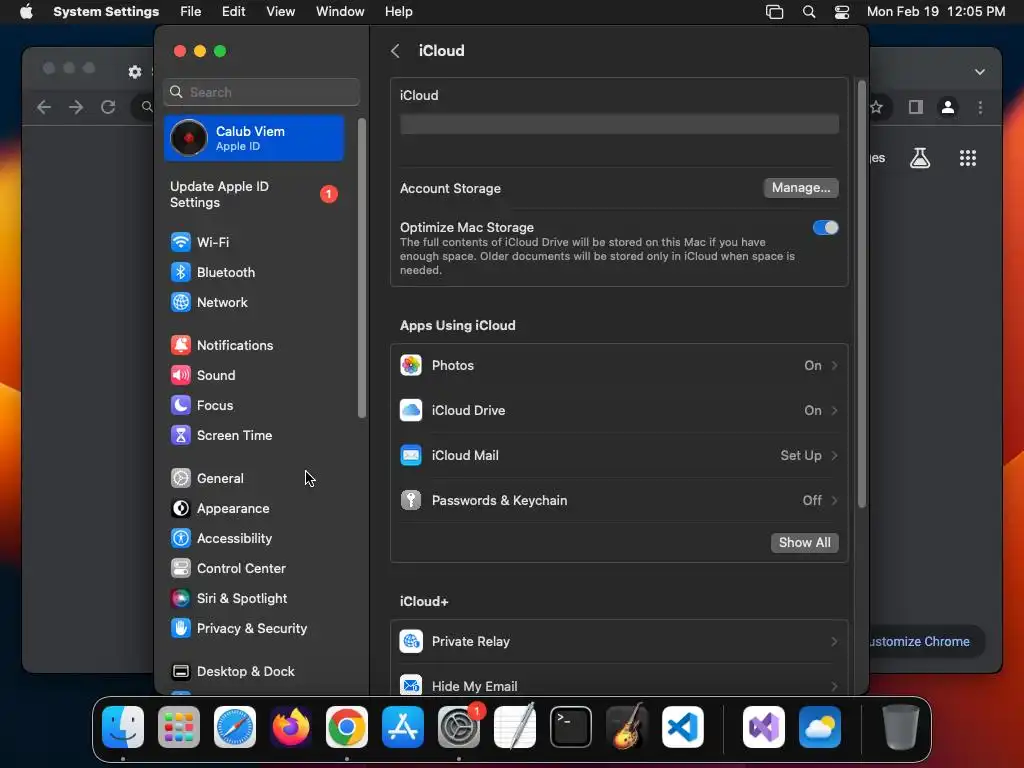Click the Private Relay globe icon
This screenshot has height=768, width=1024.
pos(411,641)
